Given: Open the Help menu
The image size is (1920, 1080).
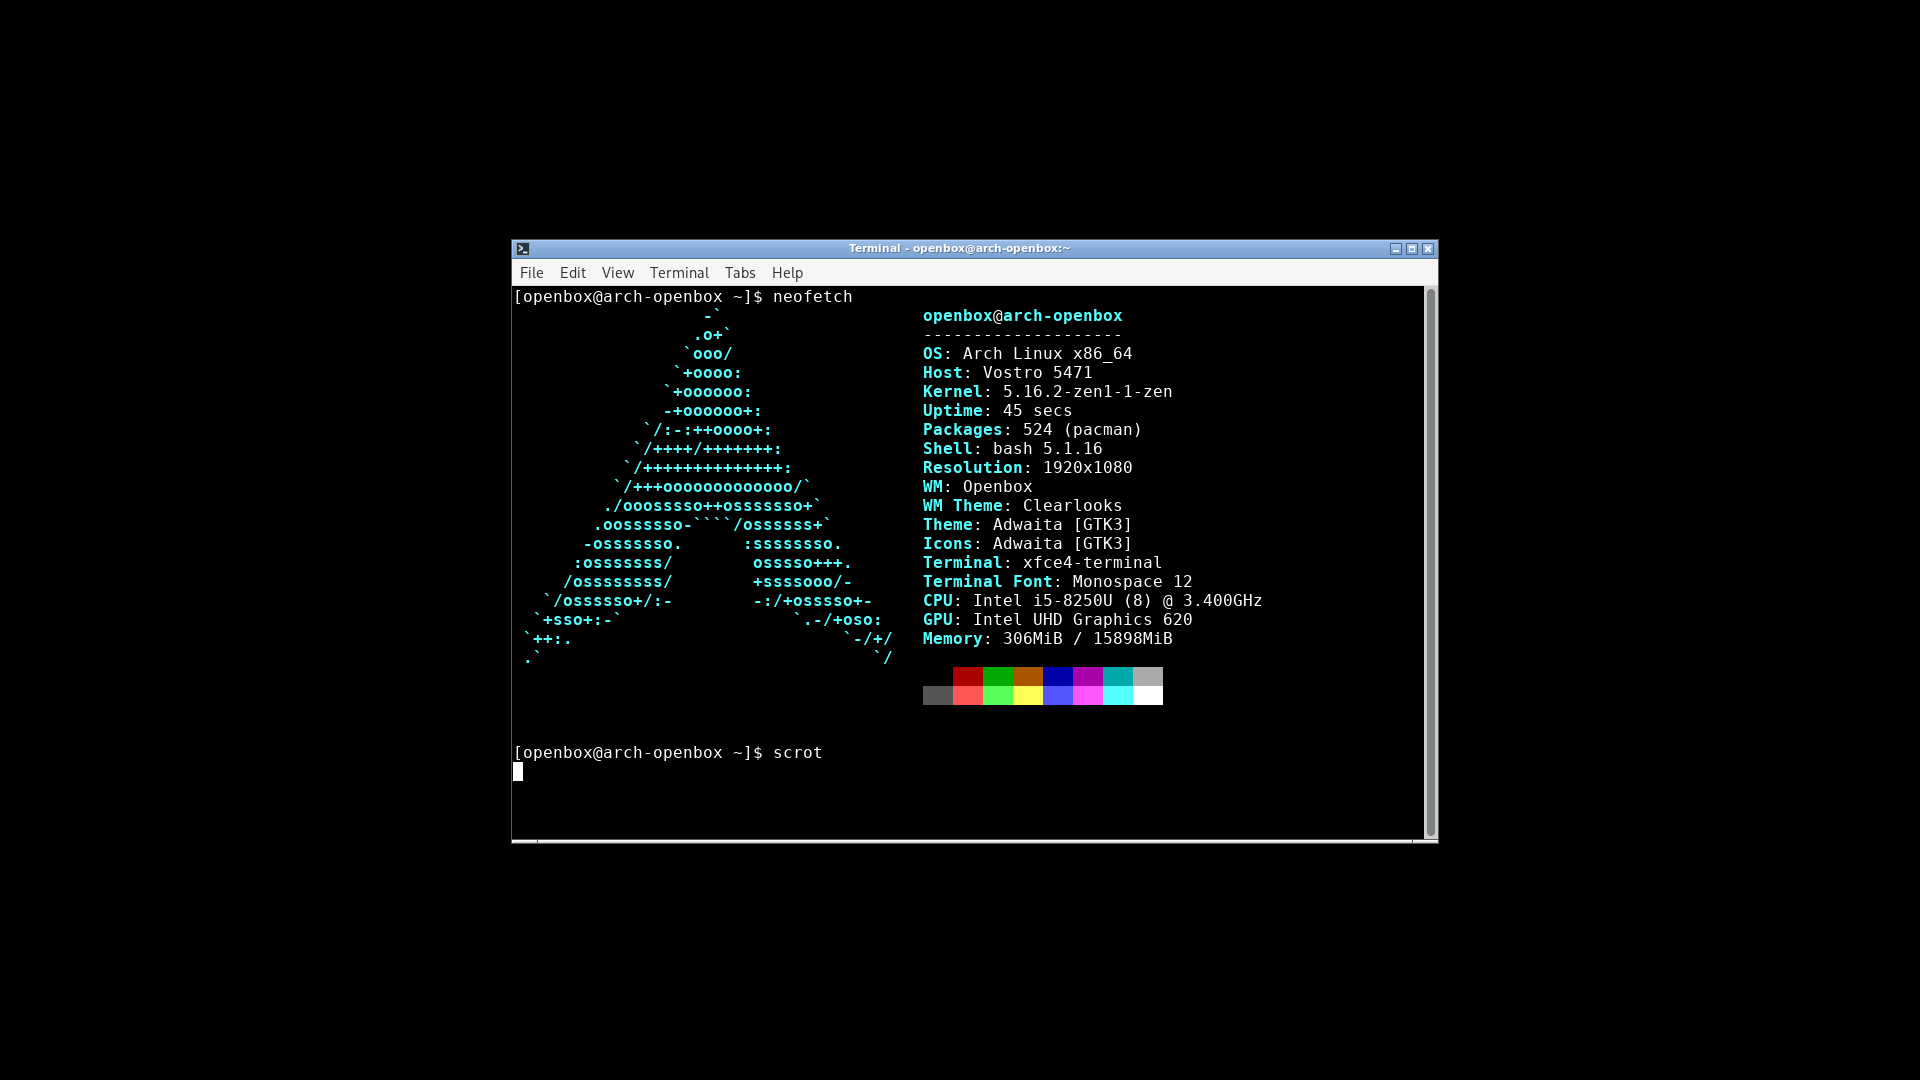Looking at the screenshot, I should pos(787,273).
